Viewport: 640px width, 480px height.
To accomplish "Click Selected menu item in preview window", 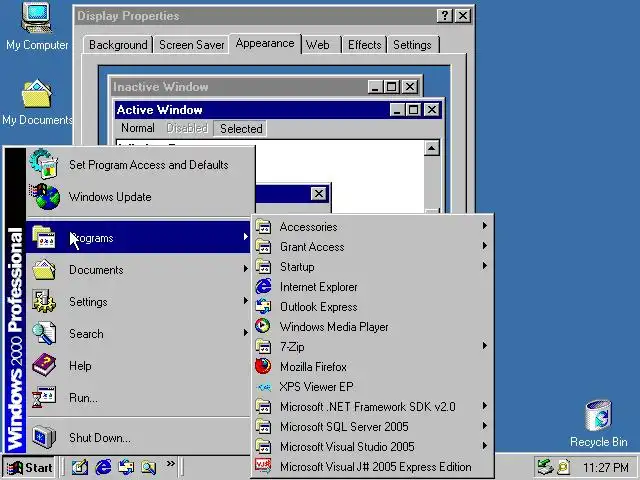I will [x=241, y=129].
